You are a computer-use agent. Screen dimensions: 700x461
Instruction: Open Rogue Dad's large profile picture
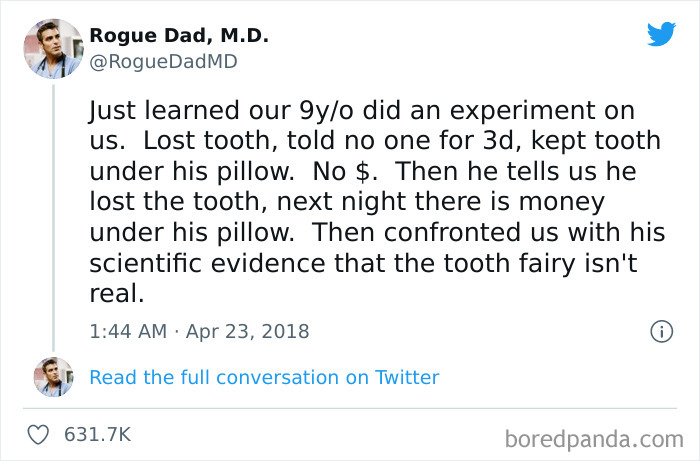pyautogui.click(x=53, y=48)
